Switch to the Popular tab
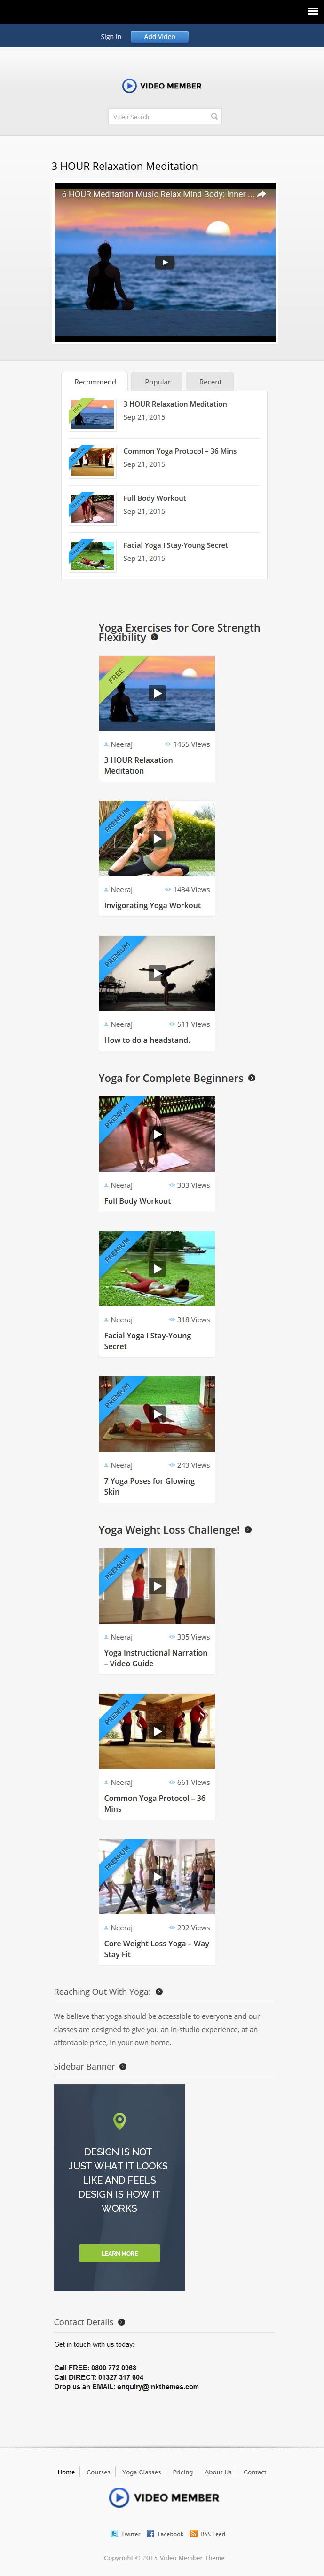 pos(157,382)
